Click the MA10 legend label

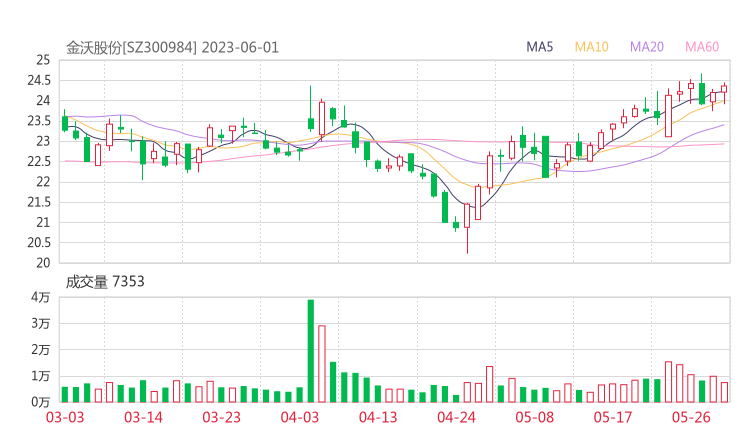point(591,47)
